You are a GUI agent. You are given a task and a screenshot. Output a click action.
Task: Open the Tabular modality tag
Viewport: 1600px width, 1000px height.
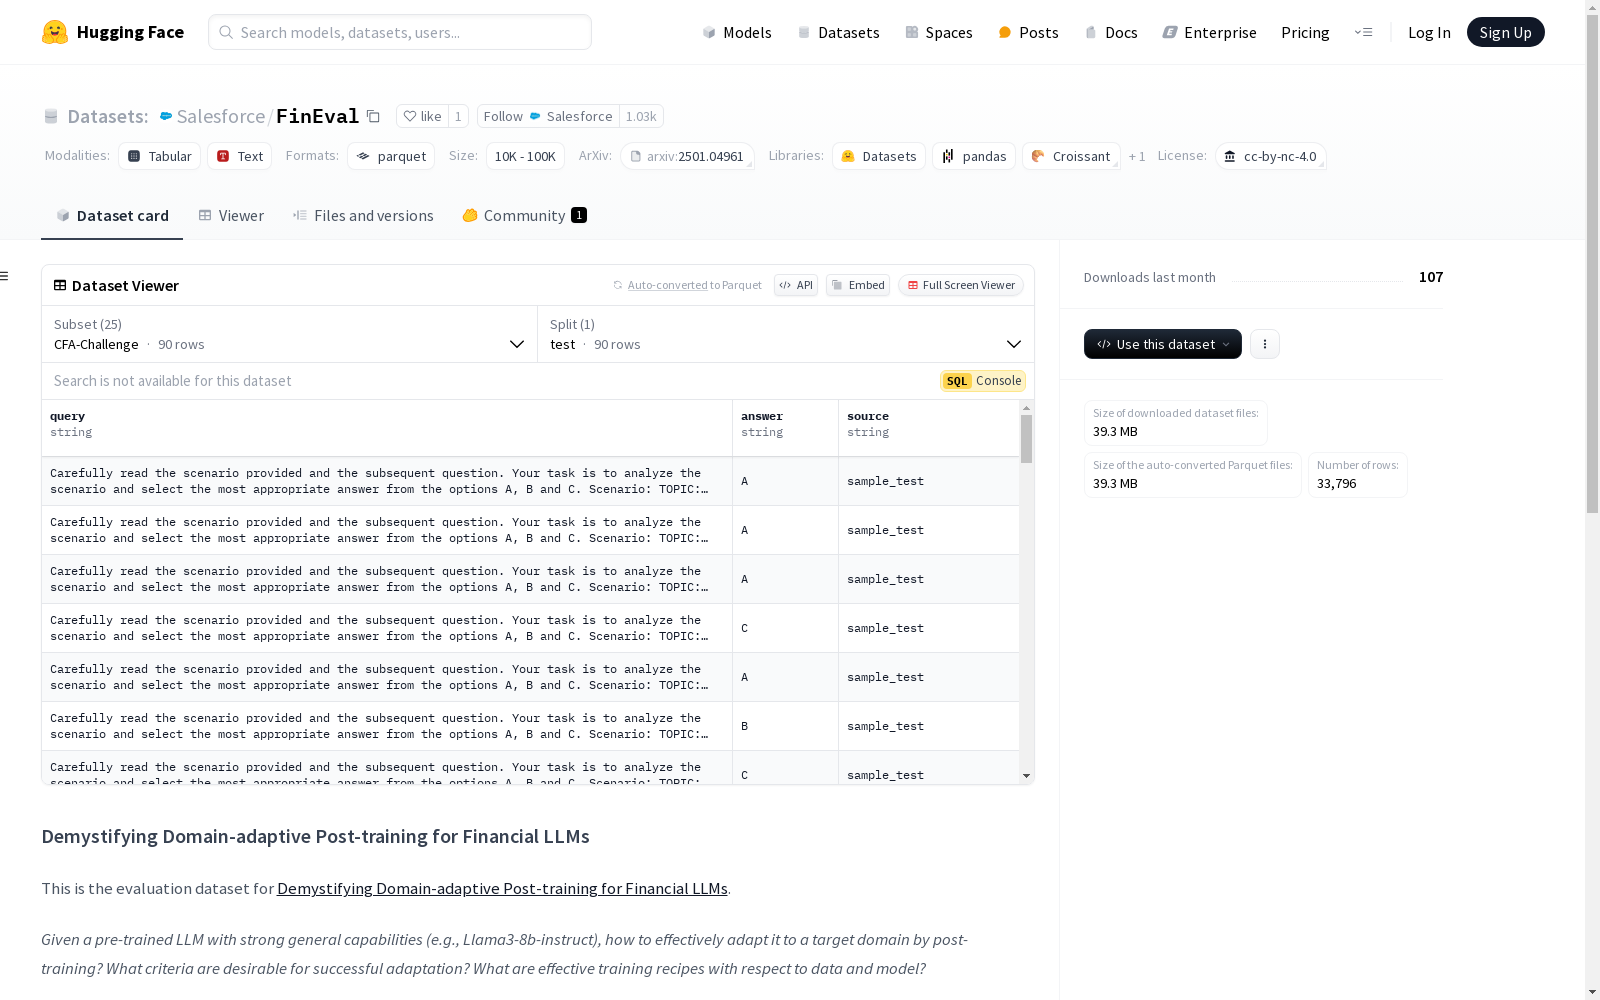[x=160, y=156]
